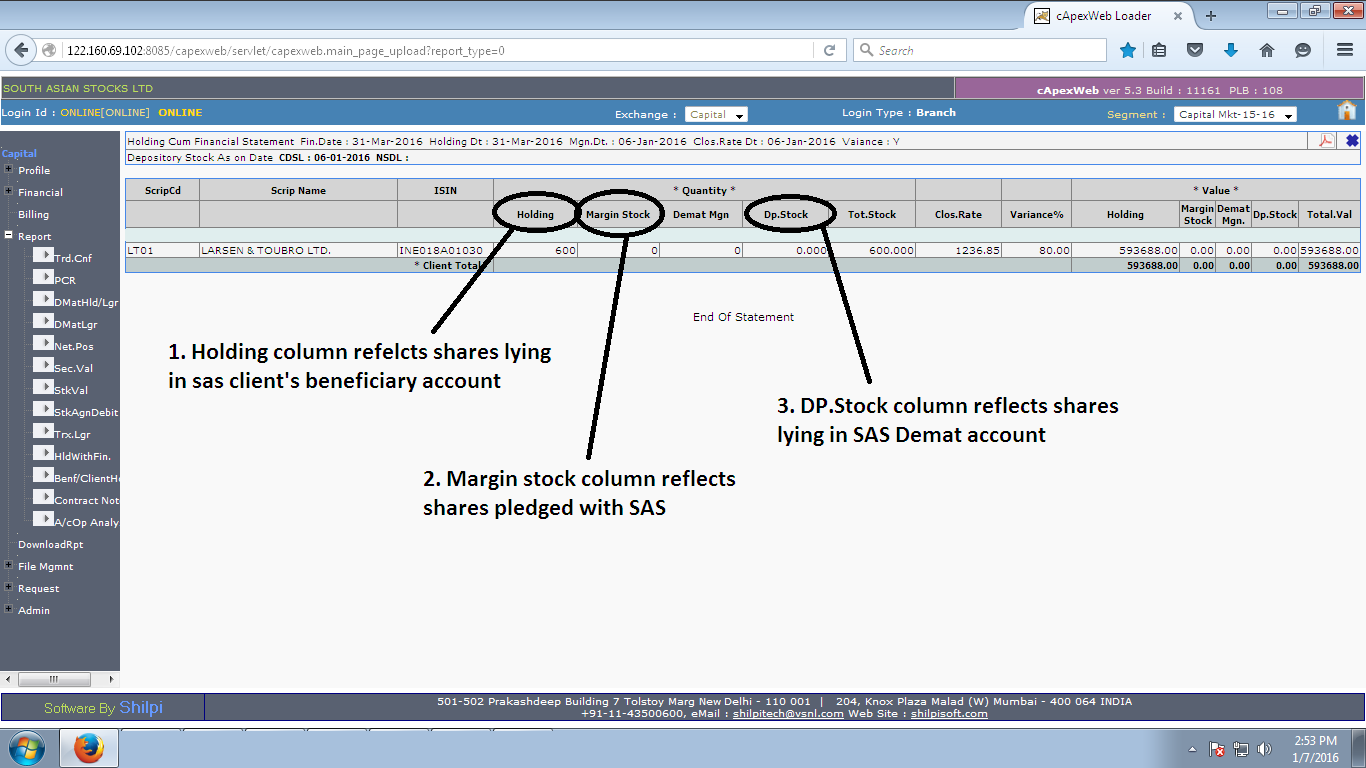Click the Capital heading in the sidebar
This screenshot has height=768, width=1366.
(x=19, y=153)
